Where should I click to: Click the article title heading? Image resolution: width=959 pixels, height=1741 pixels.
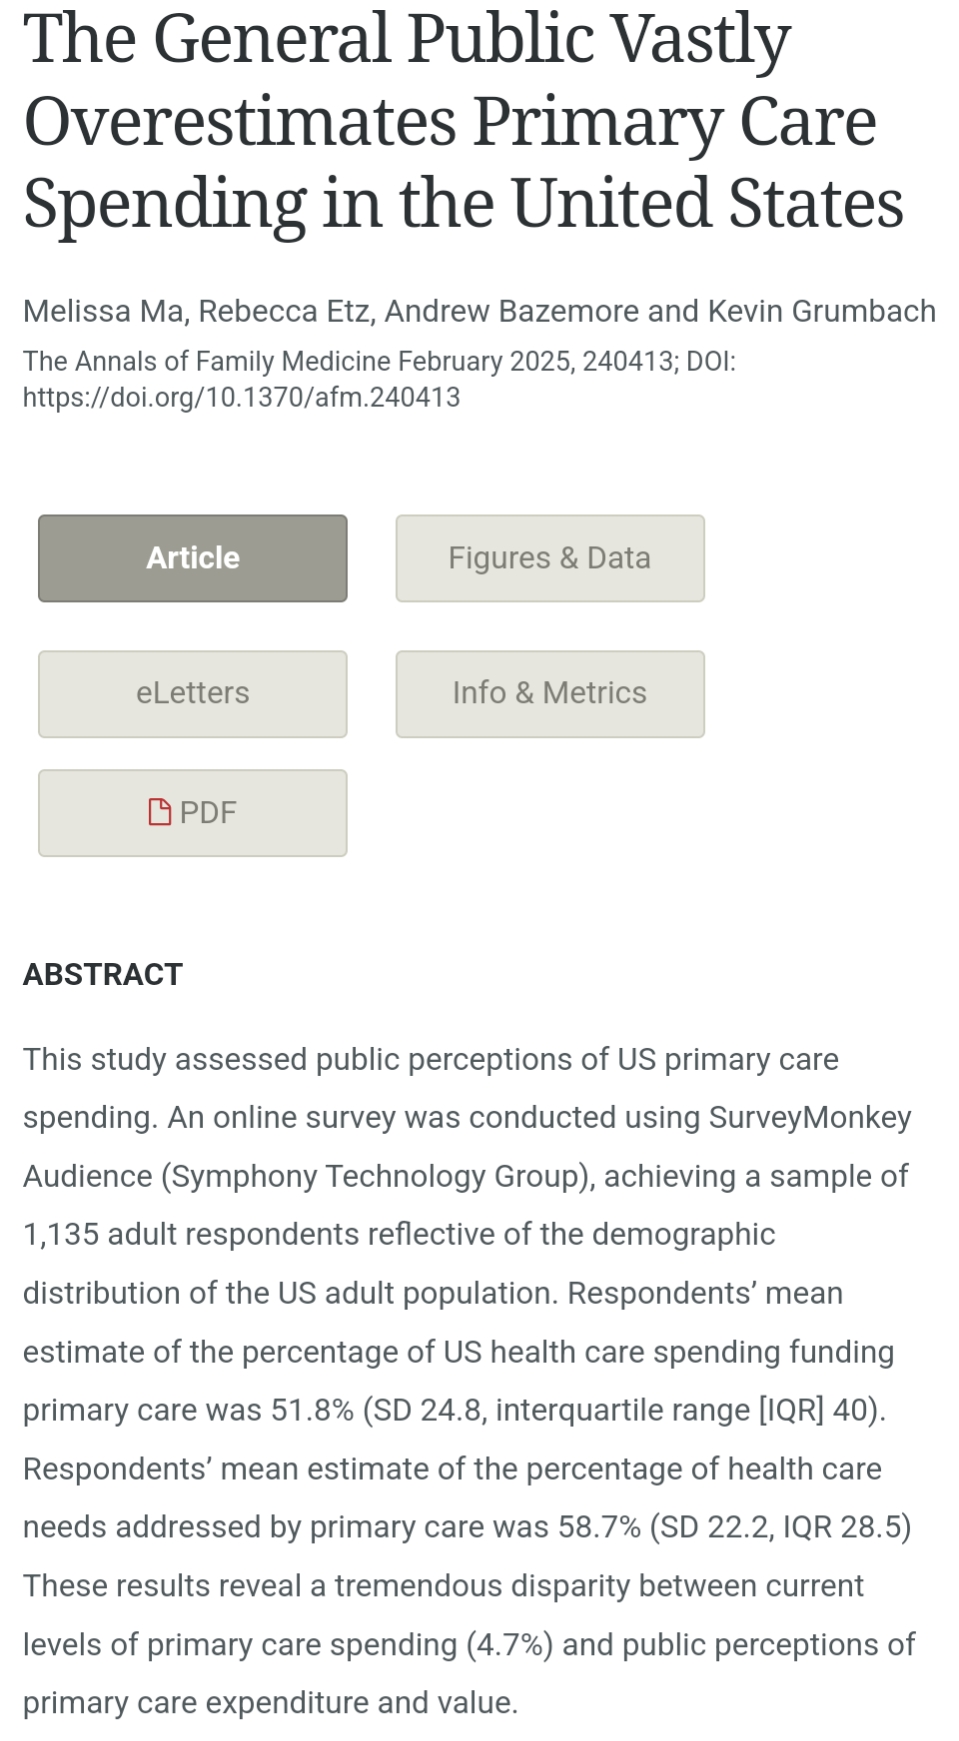point(462,121)
